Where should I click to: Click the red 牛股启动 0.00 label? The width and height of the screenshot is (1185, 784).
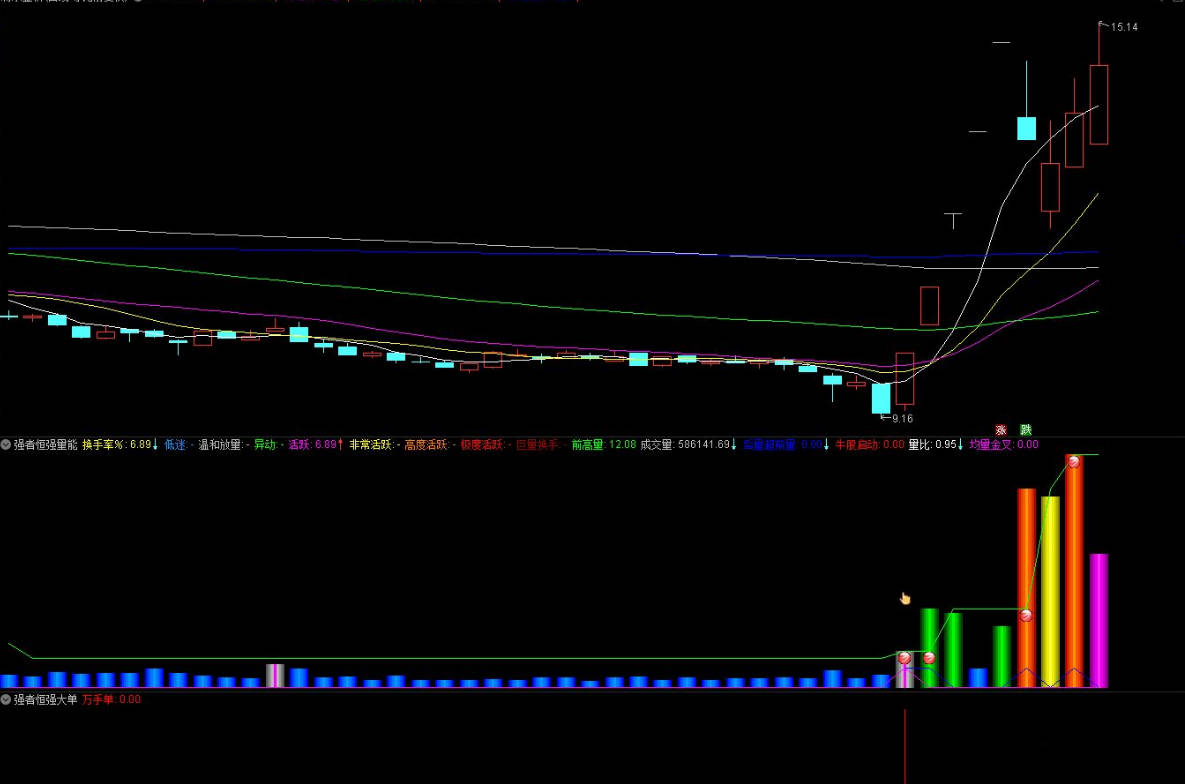(x=869, y=445)
